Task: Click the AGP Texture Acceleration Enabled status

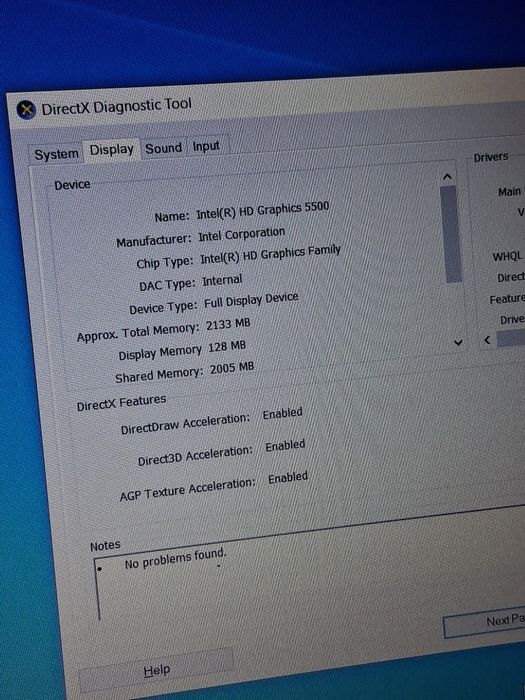Action: (x=288, y=478)
